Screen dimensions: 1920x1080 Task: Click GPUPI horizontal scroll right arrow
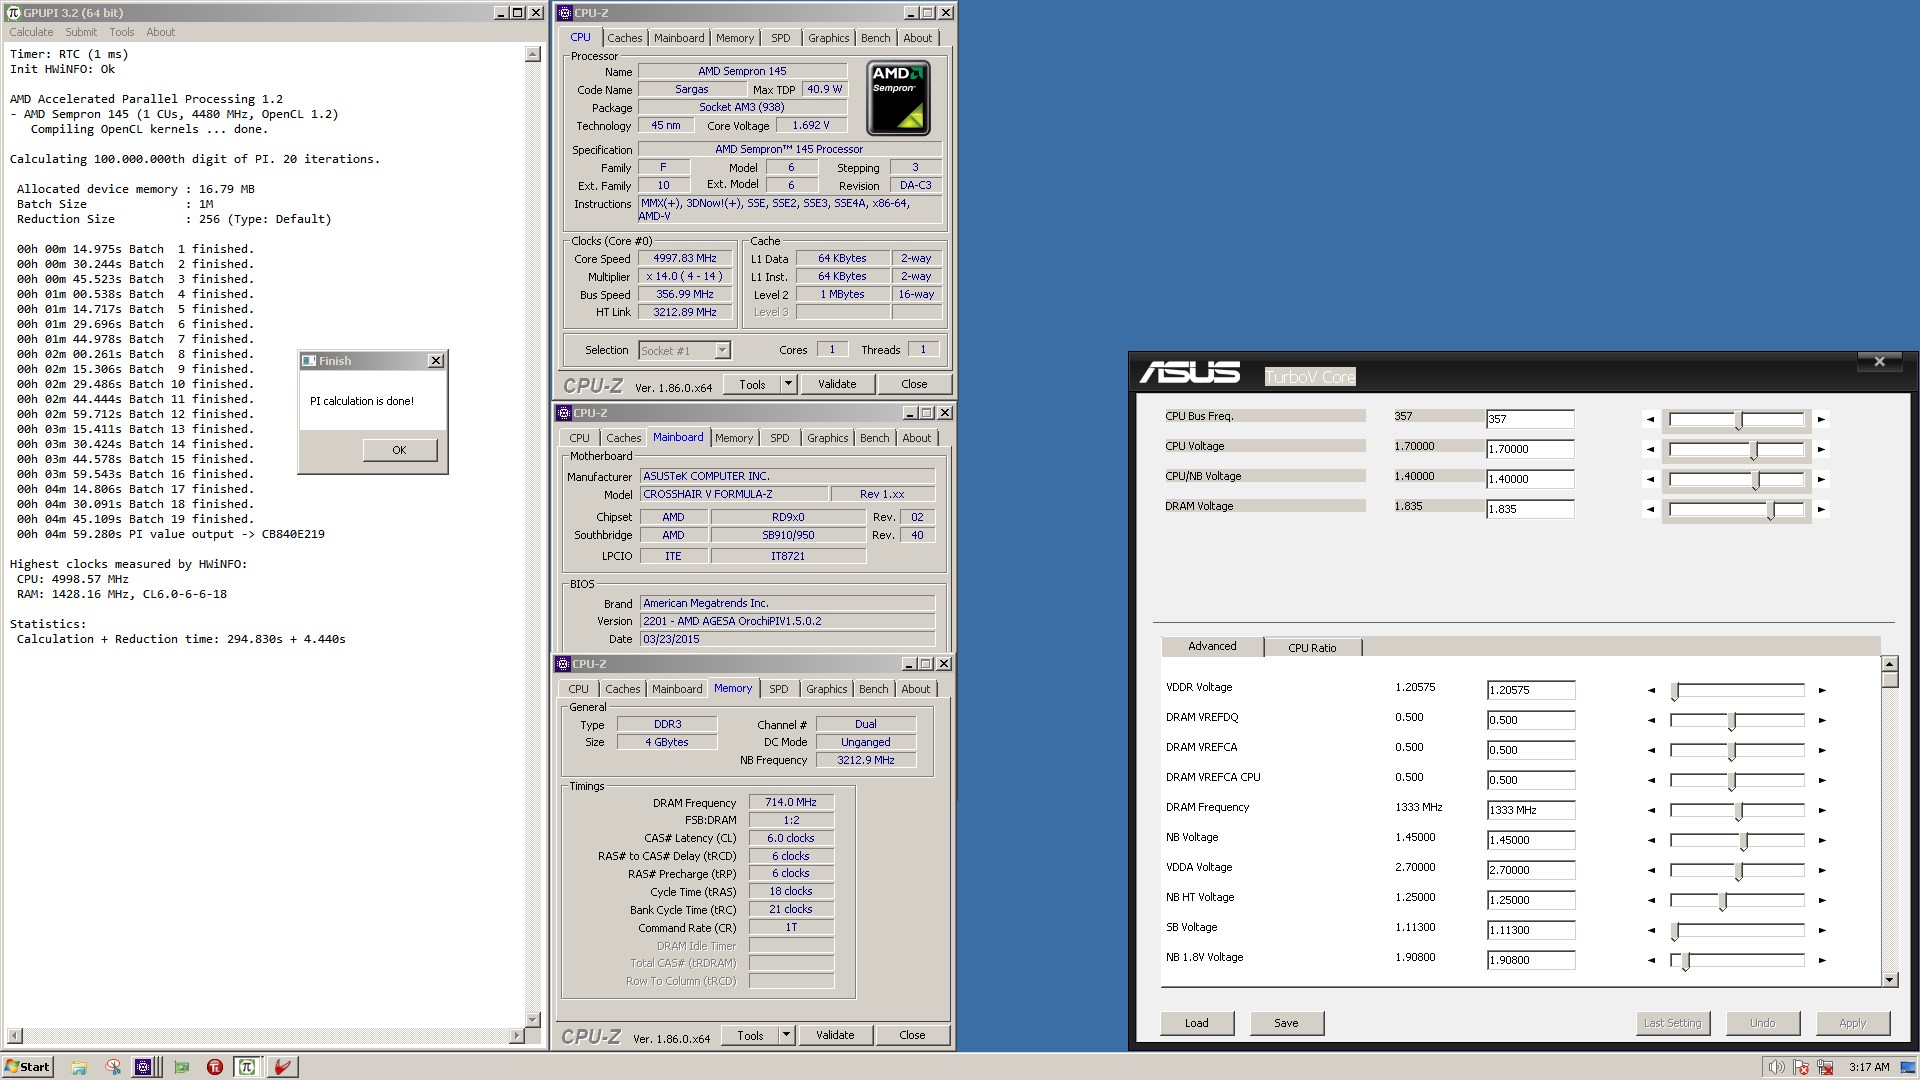tap(516, 1036)
